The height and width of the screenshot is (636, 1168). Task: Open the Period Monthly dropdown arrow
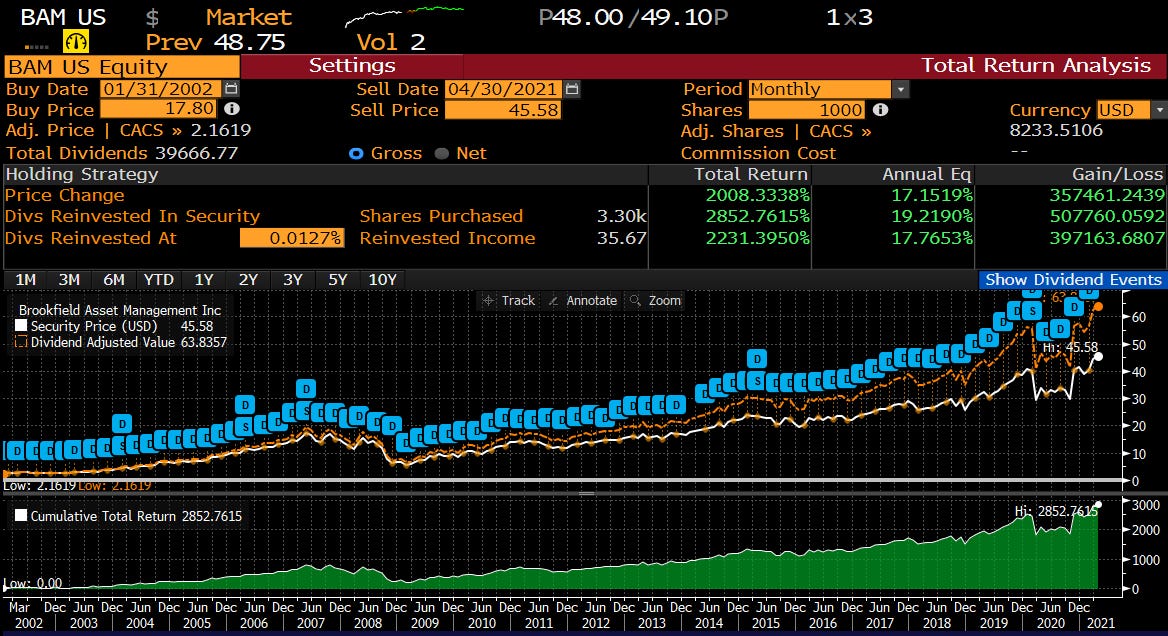(901, 89)
